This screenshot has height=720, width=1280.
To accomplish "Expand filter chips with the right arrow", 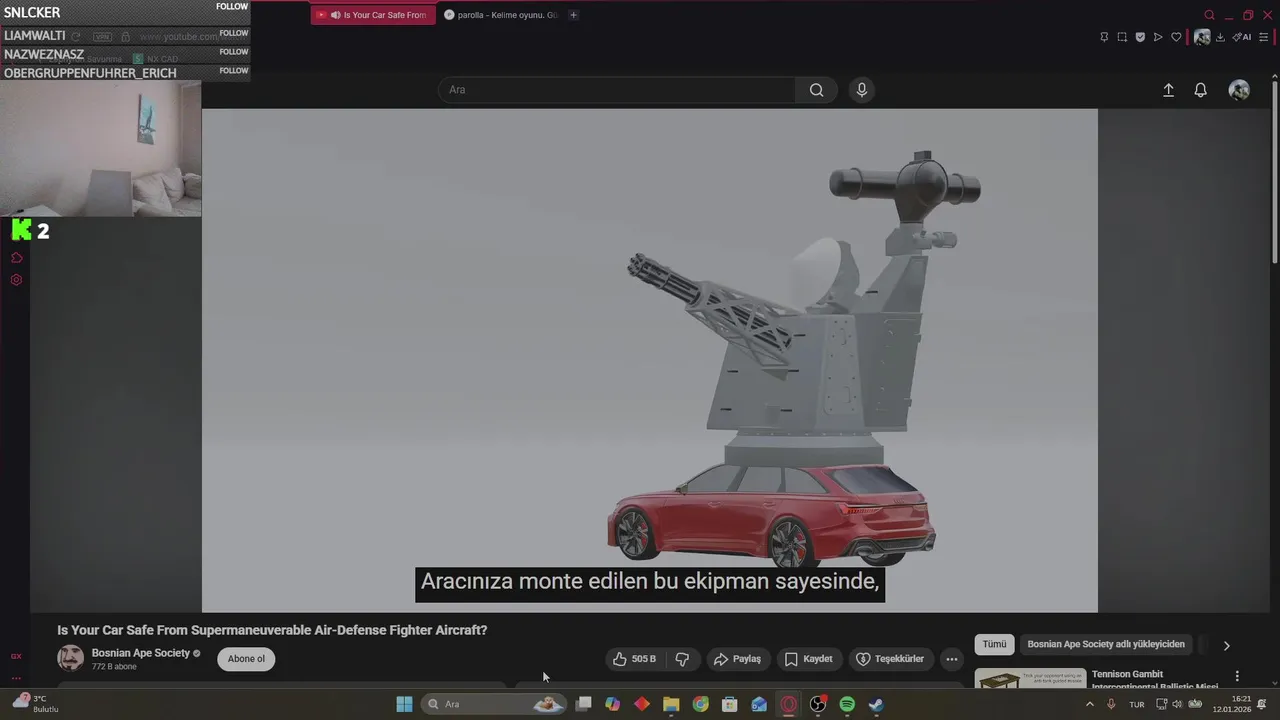I will click(1226, 645).
